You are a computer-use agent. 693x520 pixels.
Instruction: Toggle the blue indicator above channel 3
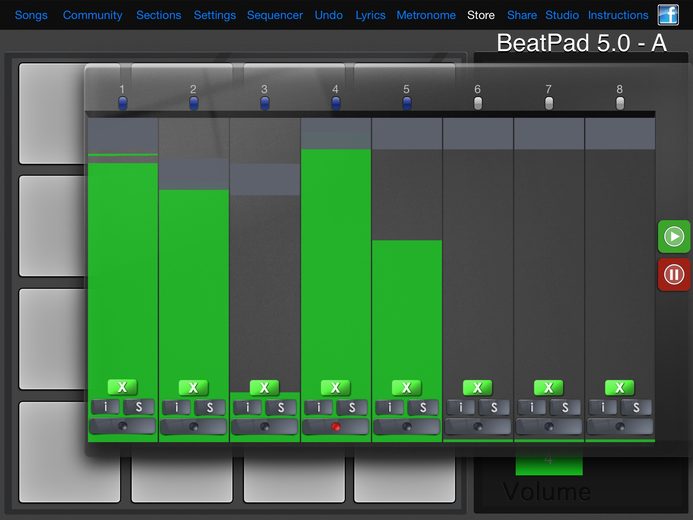click(264, 103)
